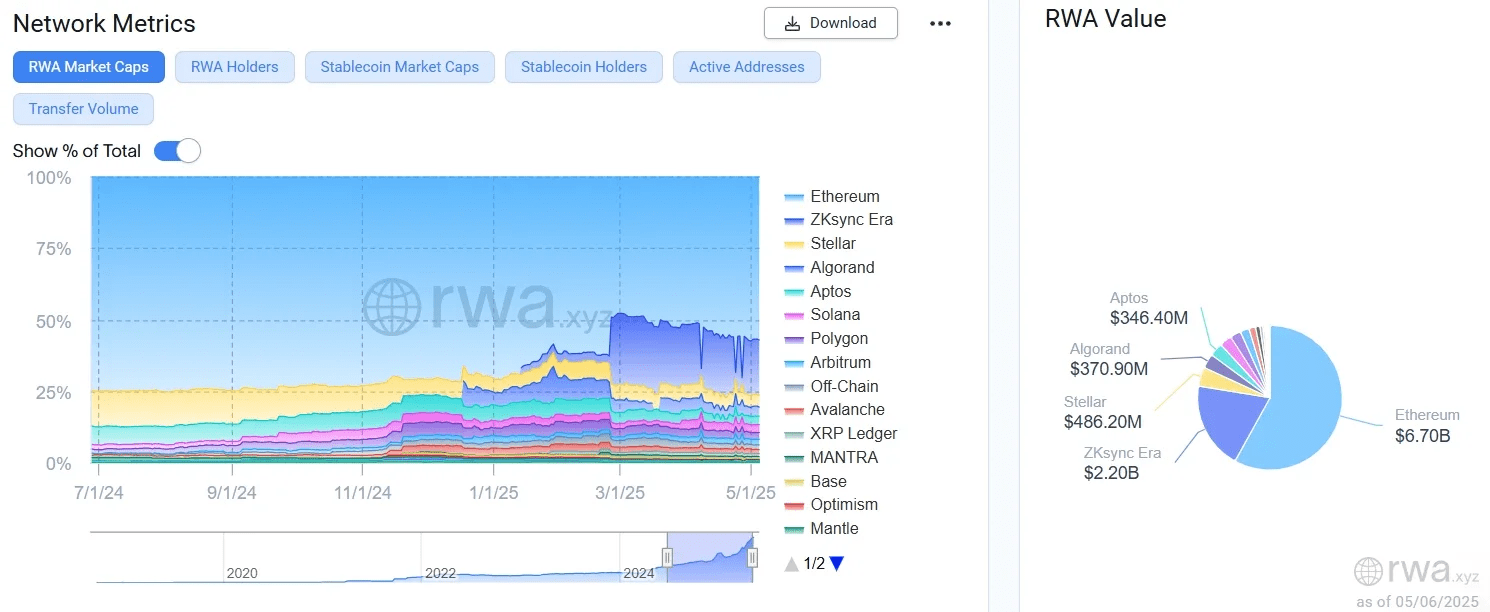Click the Stellar $486.20M label
The height and width of the screenshot is (612, 1490).
tap(1103, 411)
